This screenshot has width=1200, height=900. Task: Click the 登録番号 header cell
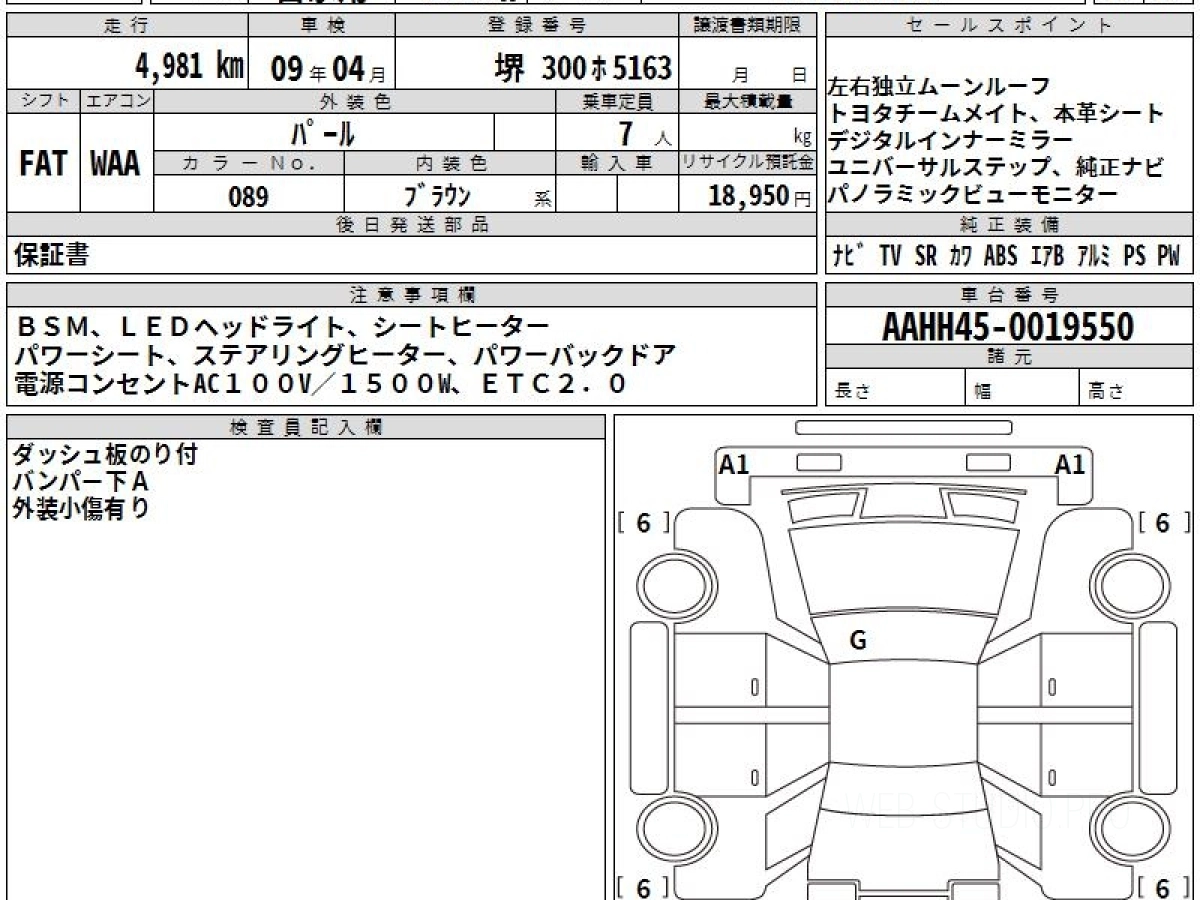538,26
